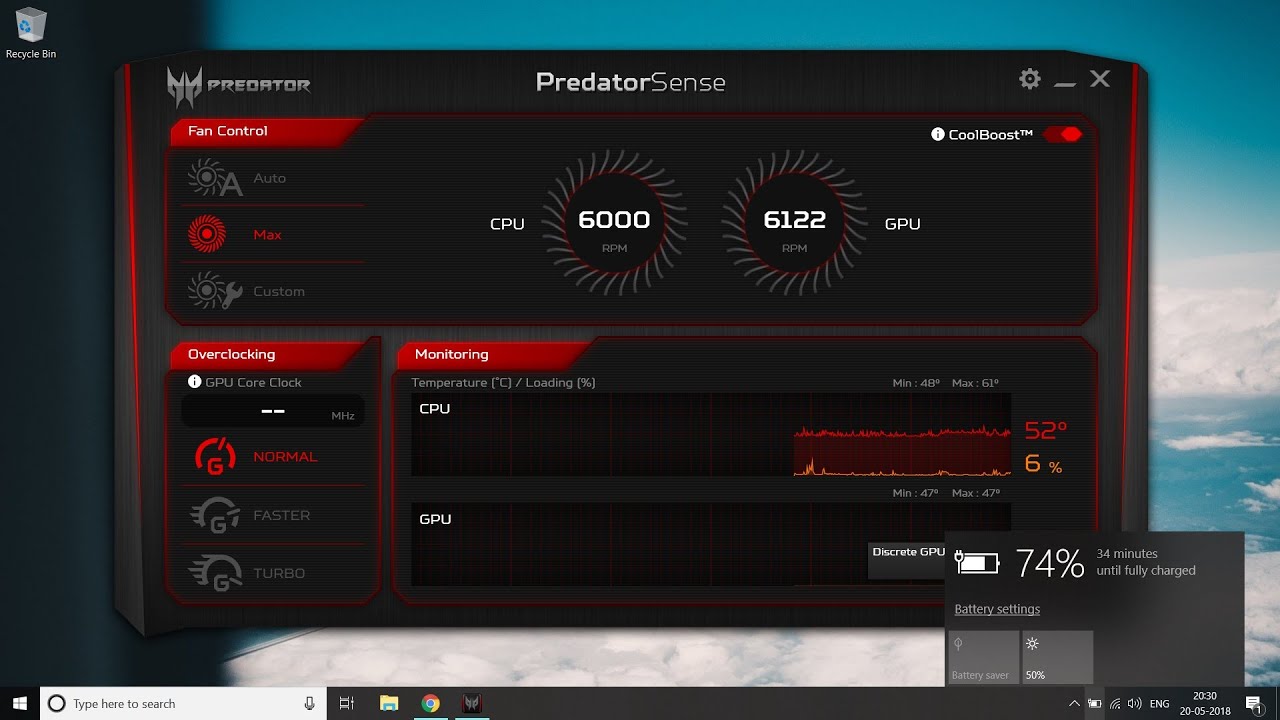
Task: Click the volume speaker tray icon
Action: pyautogui.click(x=1135, y=704)
